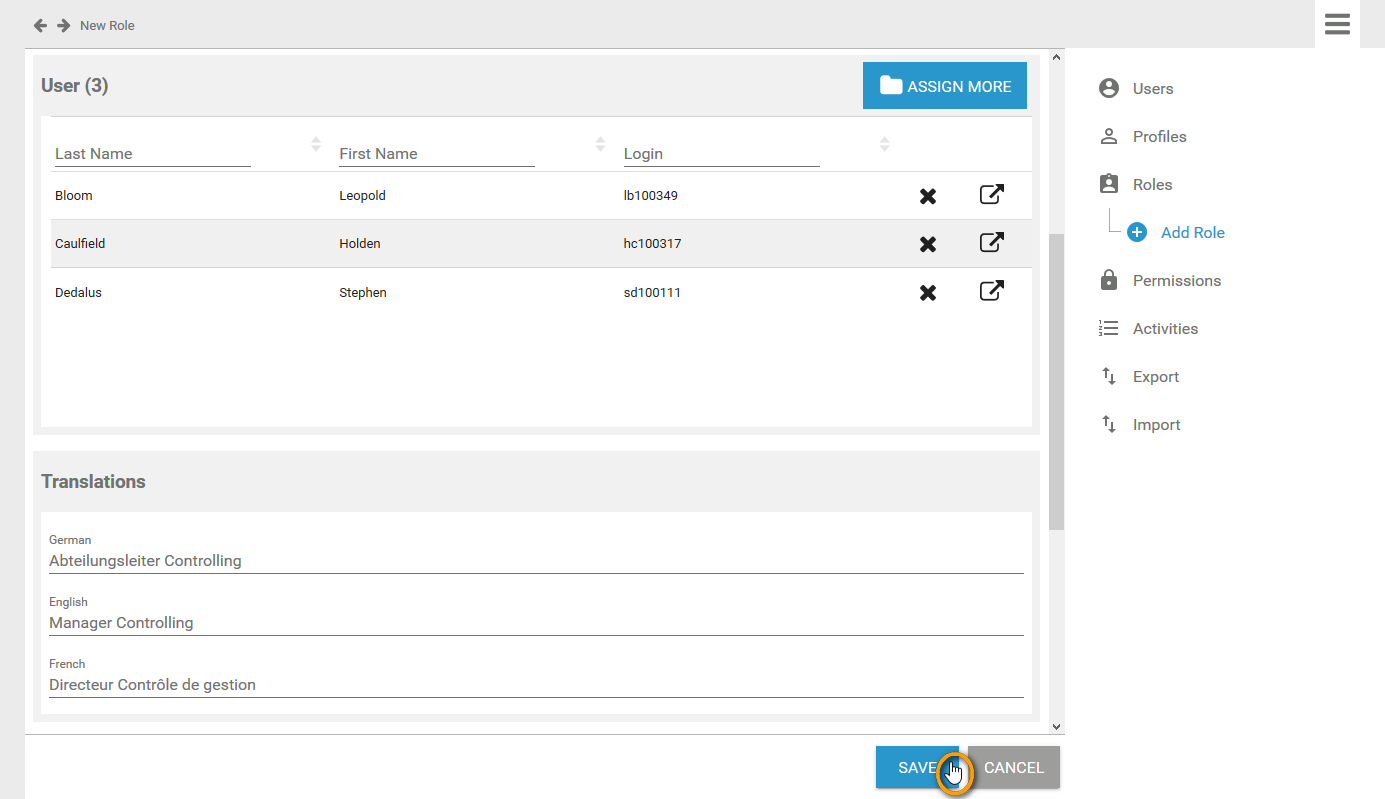Go forward using the right arrow
This screenshot has width=1385, height=799.
pyautogui.click(x=64, y=25)
